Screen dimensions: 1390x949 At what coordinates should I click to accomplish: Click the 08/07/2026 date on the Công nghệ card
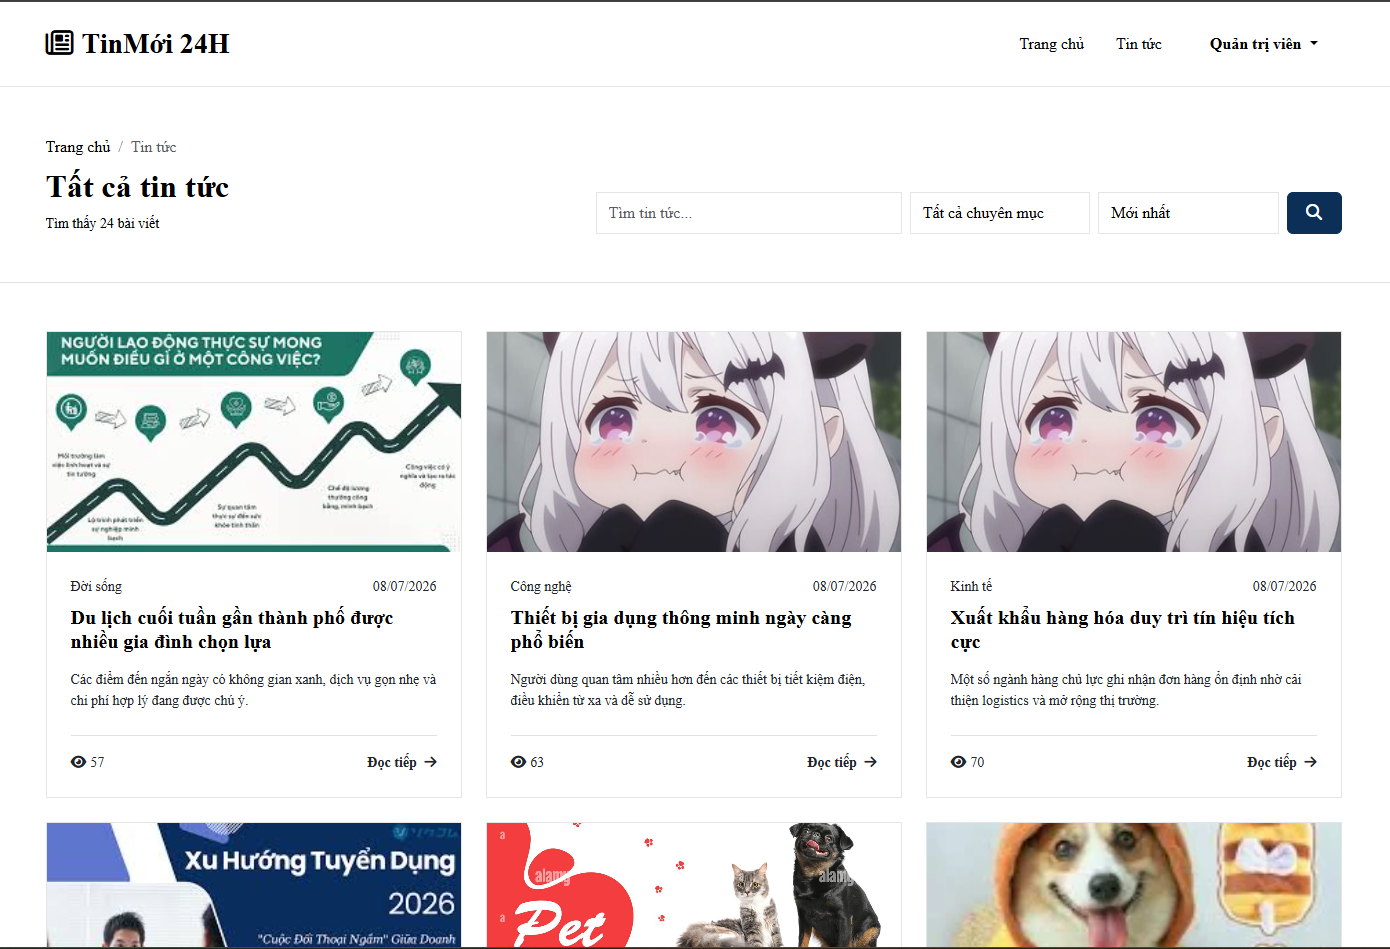845,586
